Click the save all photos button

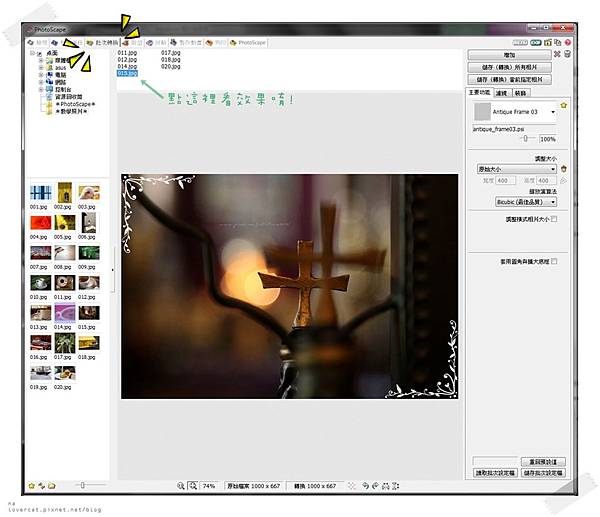pyautogui.click(x=509, y=67)
